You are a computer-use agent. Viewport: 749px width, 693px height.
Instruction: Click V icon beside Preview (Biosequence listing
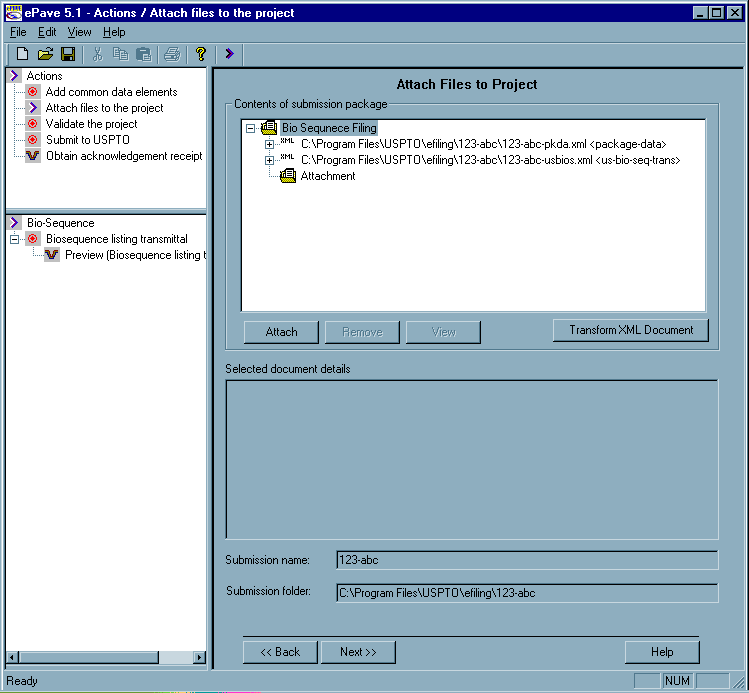52,255
